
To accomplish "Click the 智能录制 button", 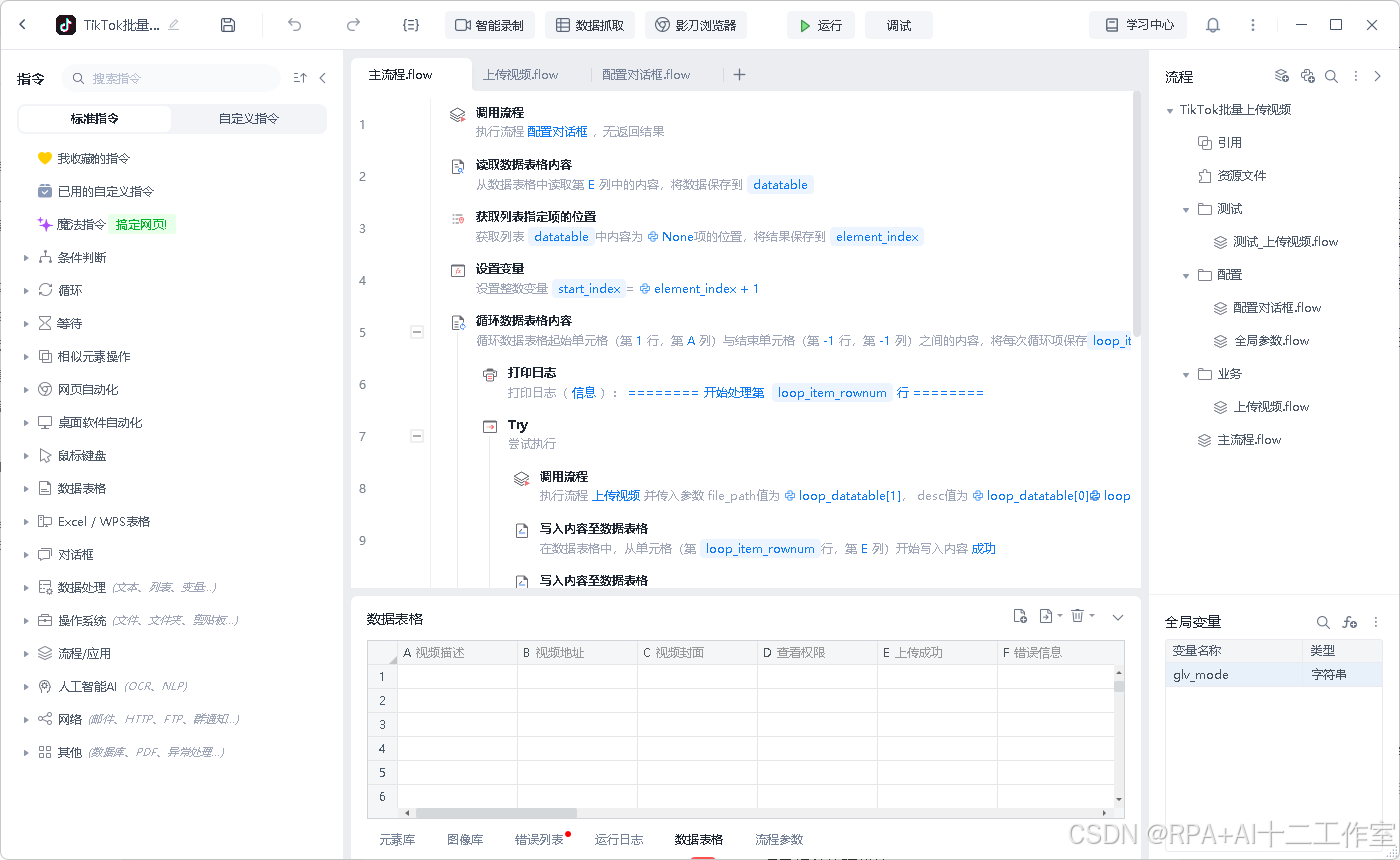I will [490, 25].
